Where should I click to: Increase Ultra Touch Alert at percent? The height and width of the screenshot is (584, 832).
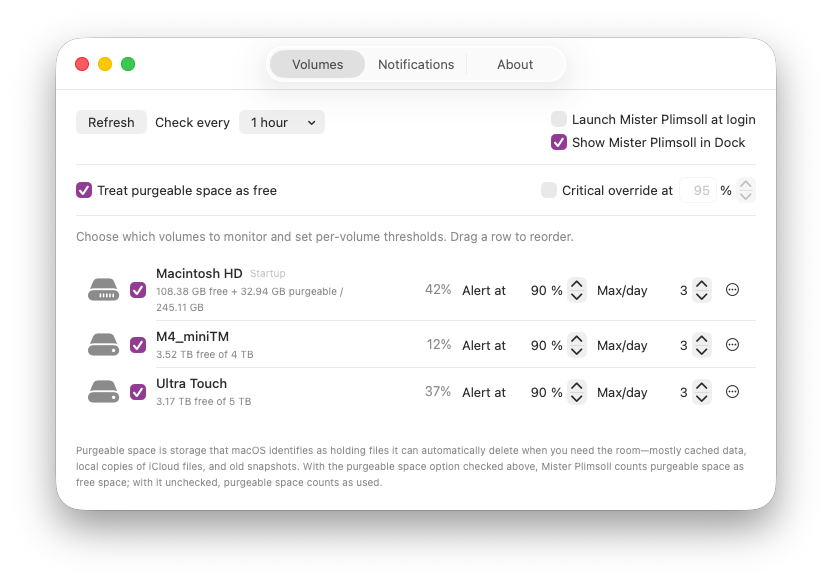point(577,386)
